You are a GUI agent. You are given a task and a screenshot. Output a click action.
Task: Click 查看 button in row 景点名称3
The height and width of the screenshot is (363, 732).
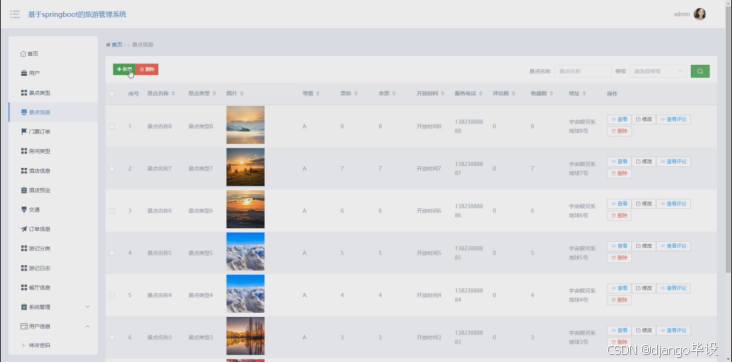pyautogui.click(x=619, y=330)
